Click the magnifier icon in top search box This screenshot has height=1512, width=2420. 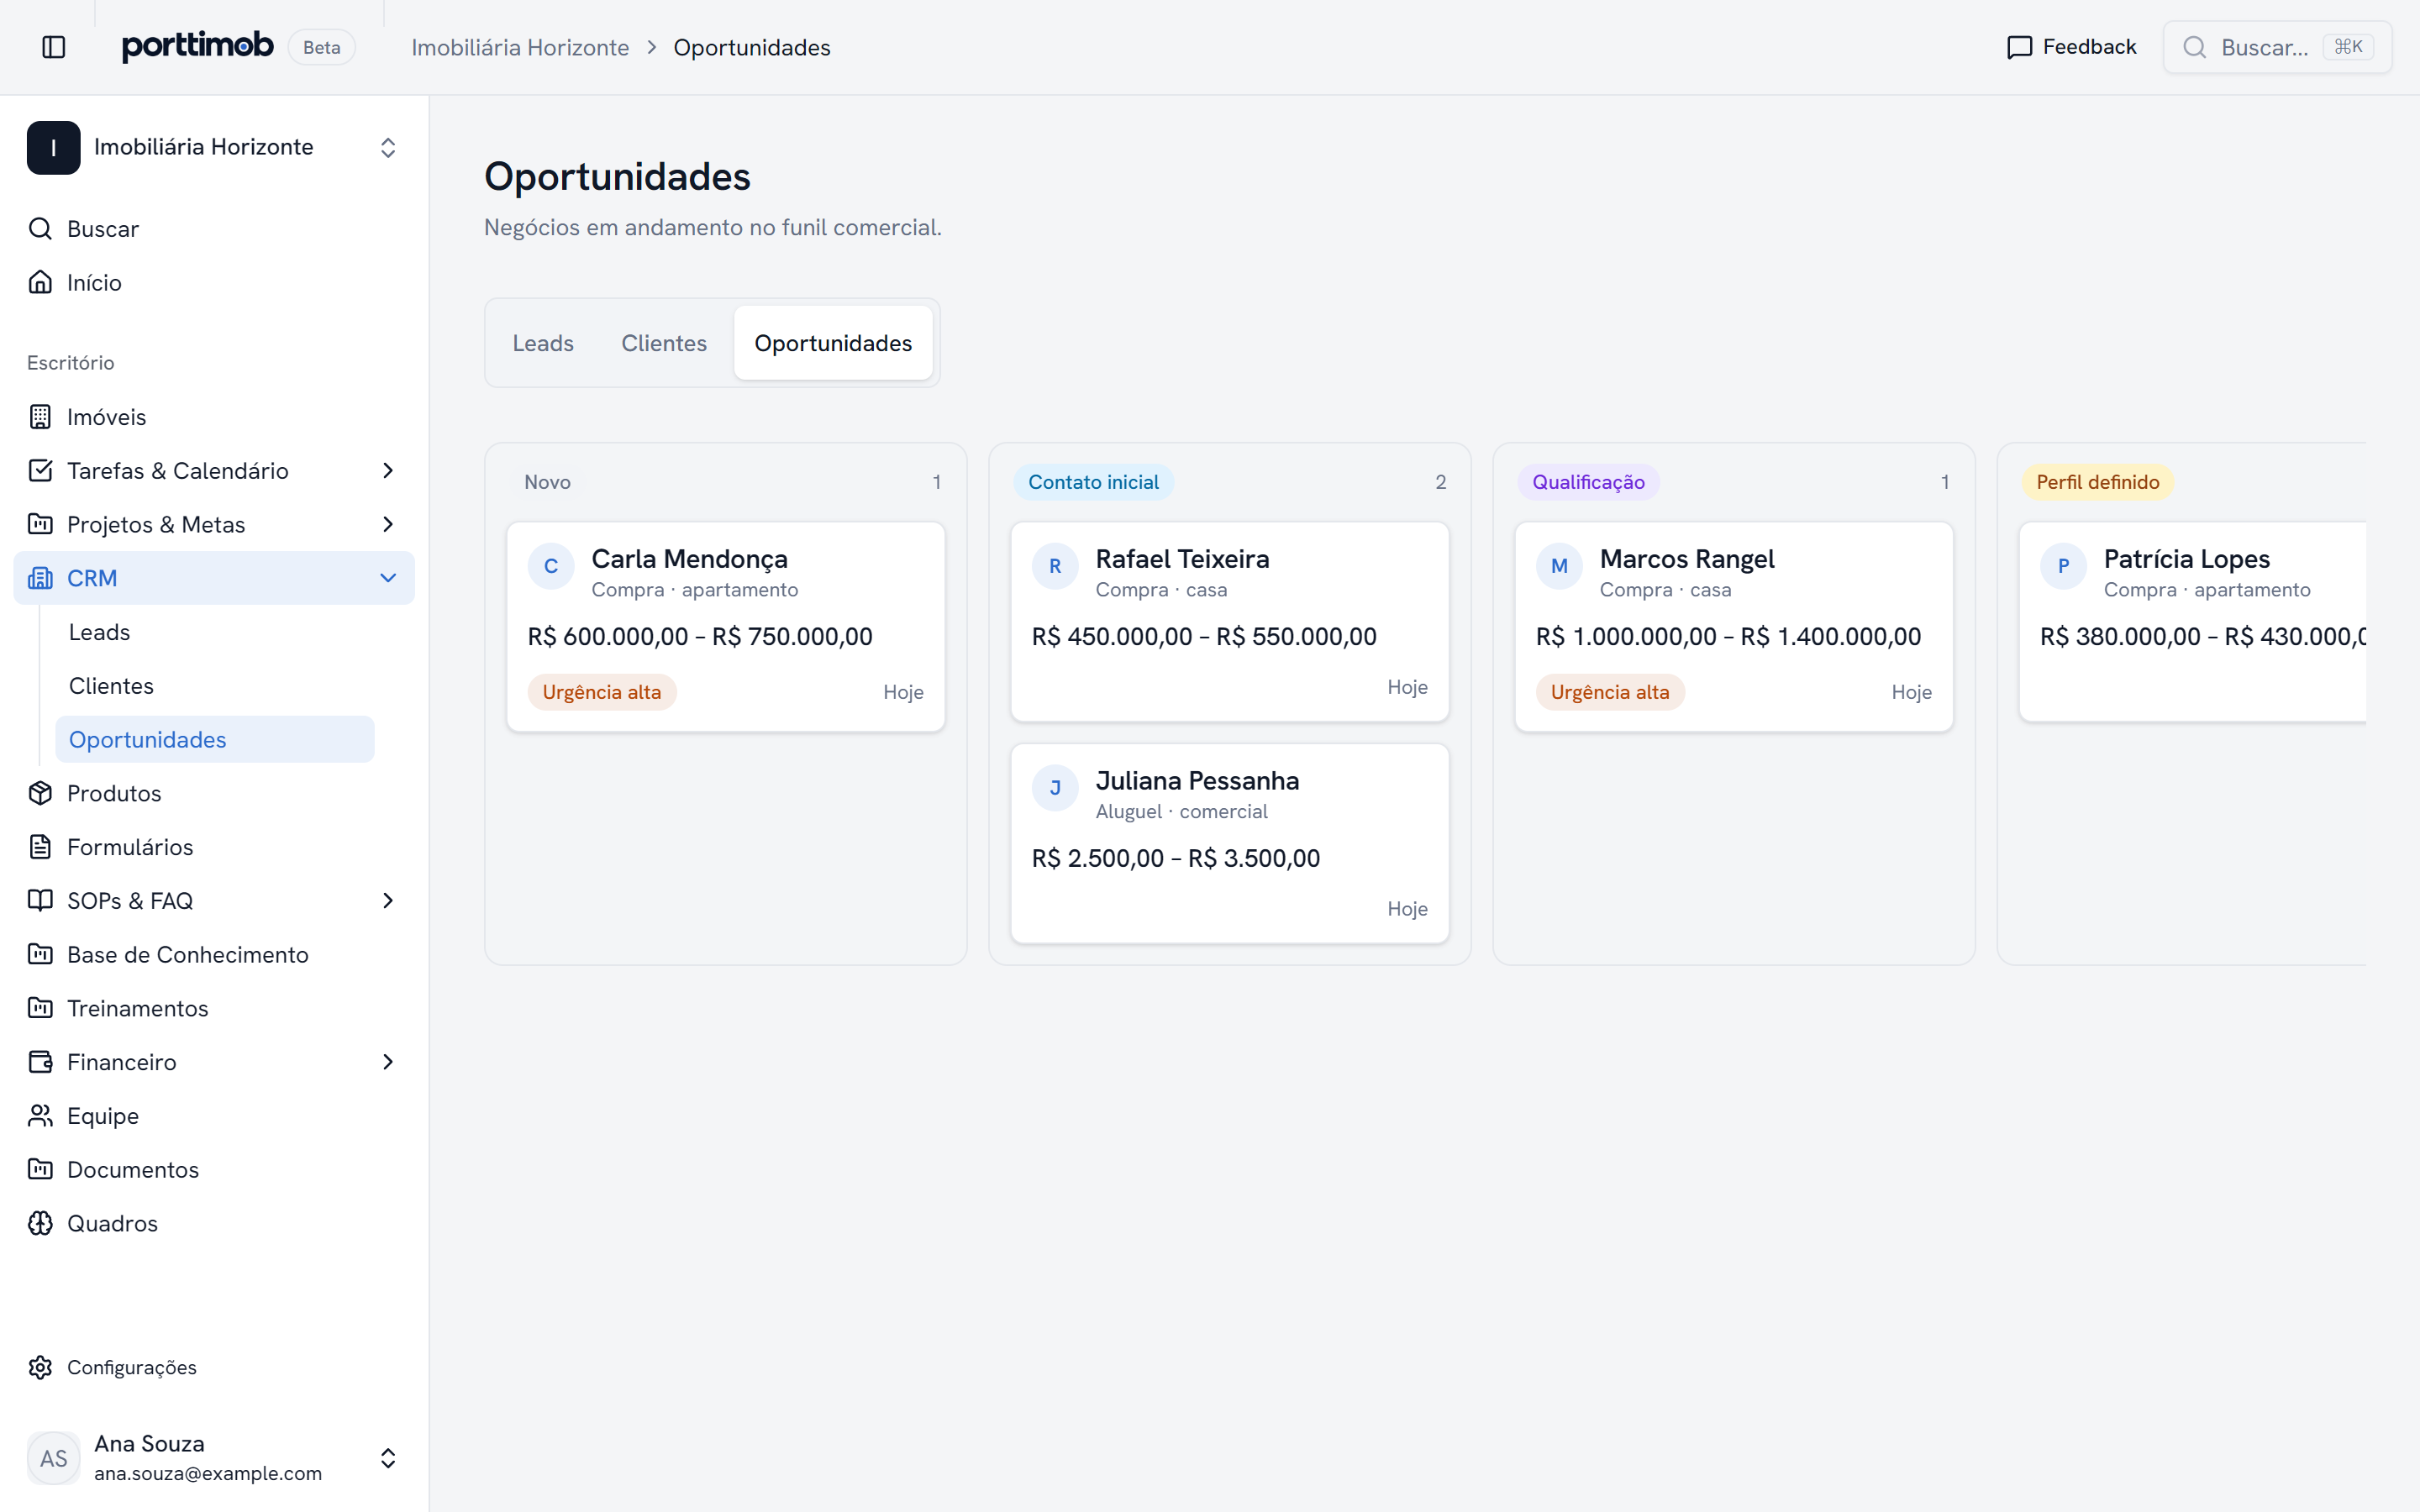2194,47
